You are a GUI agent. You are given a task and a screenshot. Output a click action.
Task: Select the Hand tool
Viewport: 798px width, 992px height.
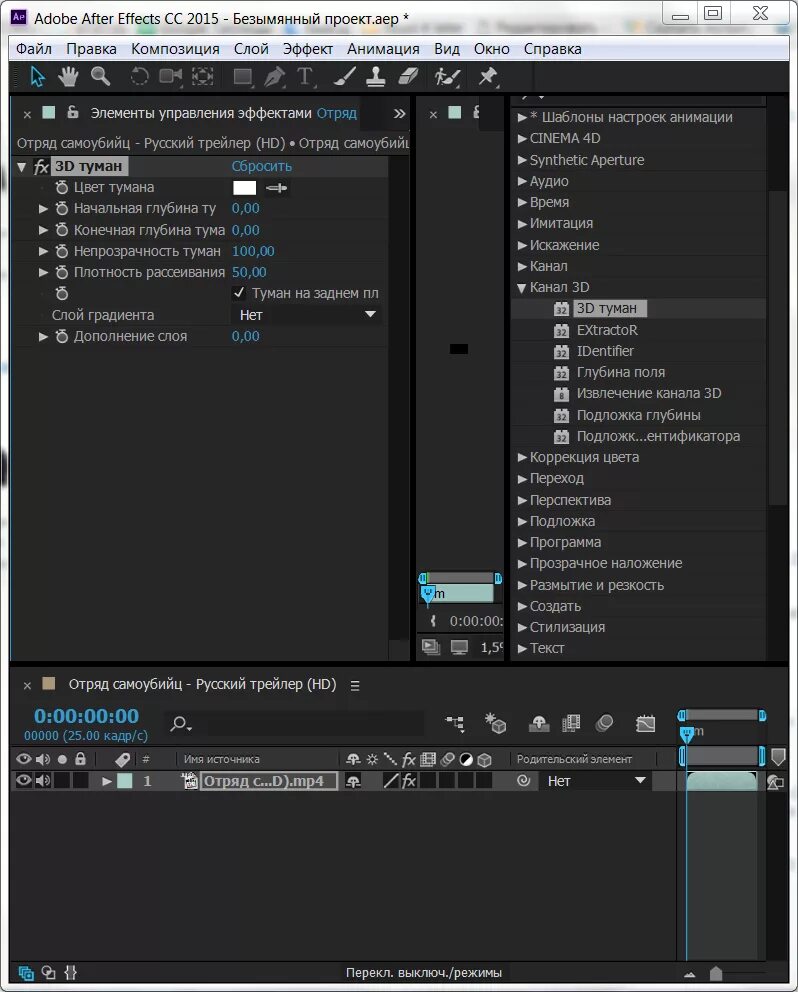tap(68, 77)
